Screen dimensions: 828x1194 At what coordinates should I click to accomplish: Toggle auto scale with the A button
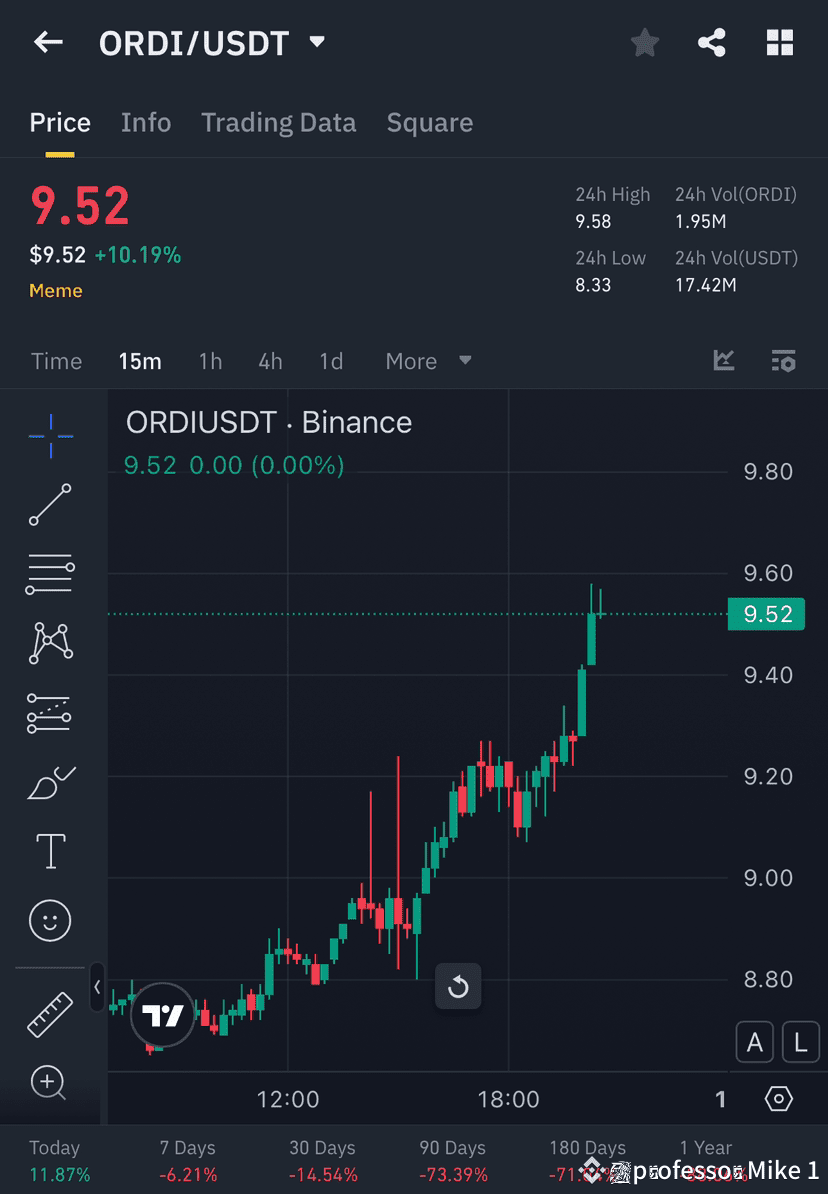click(x=754, y=1041)
